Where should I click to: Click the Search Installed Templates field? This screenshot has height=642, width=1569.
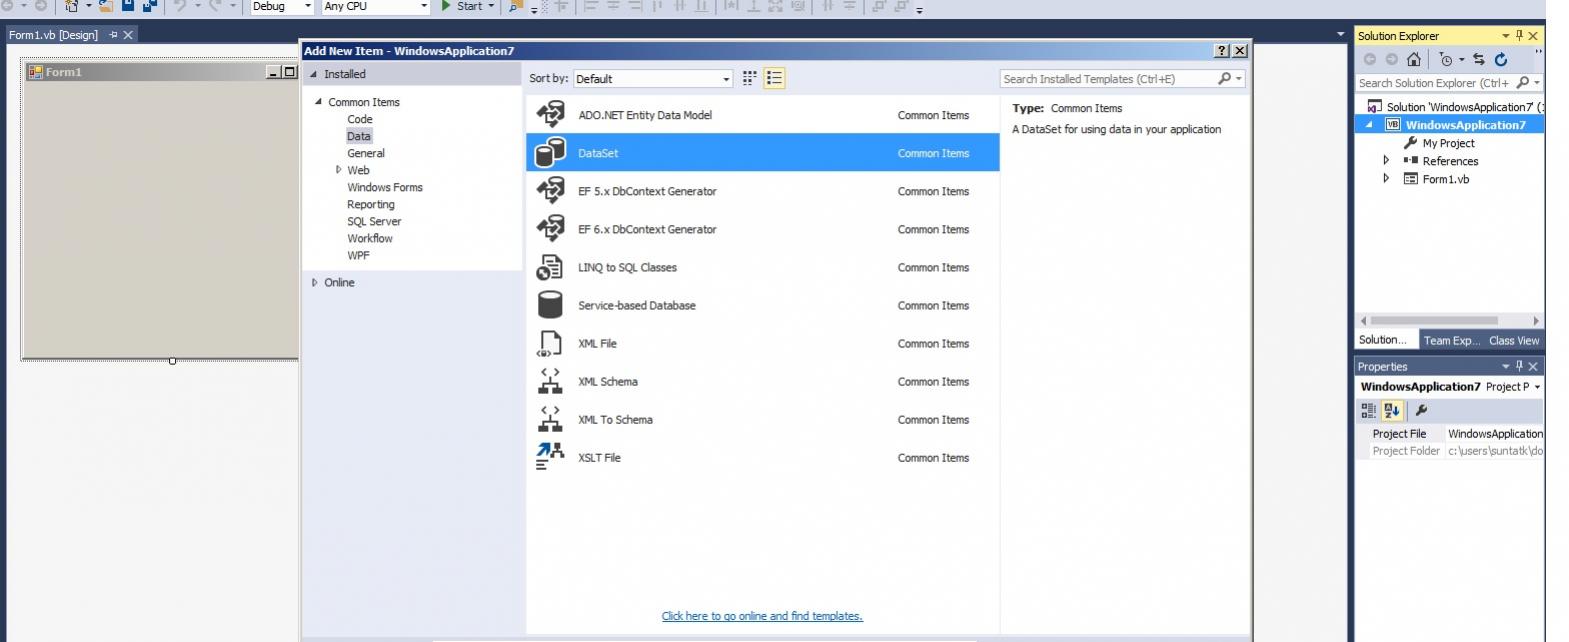(1107, 79)
